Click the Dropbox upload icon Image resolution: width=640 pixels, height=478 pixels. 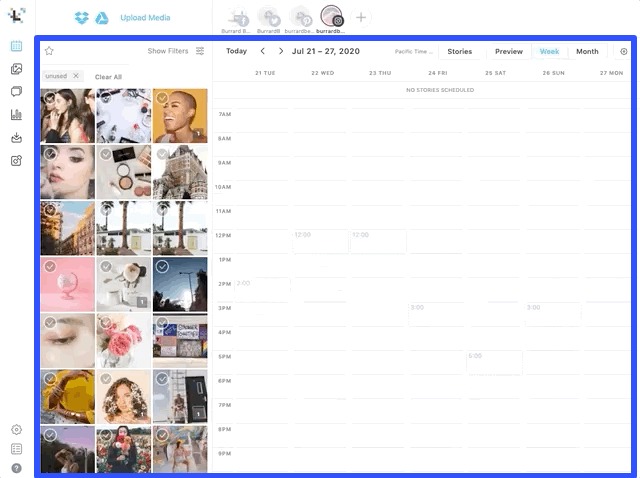pyautogui.click(x=83, y=18)
